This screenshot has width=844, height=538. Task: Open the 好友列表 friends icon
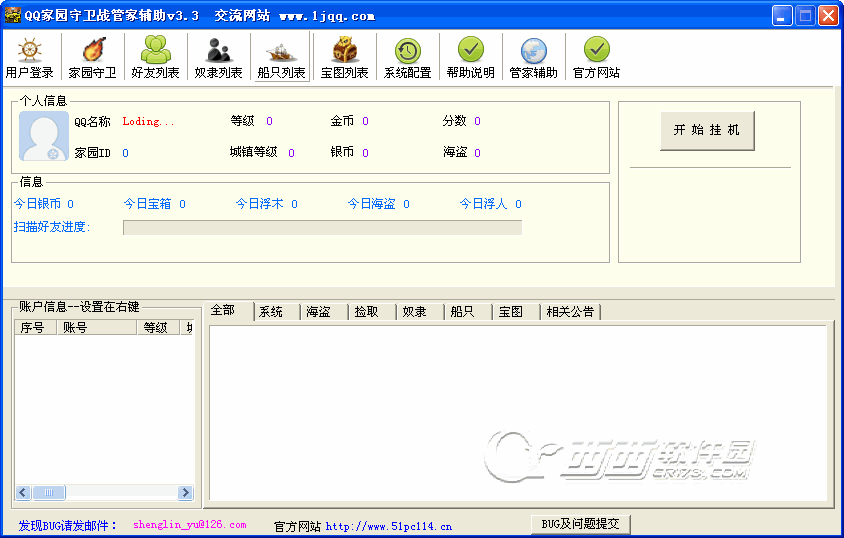click(156, 50)
